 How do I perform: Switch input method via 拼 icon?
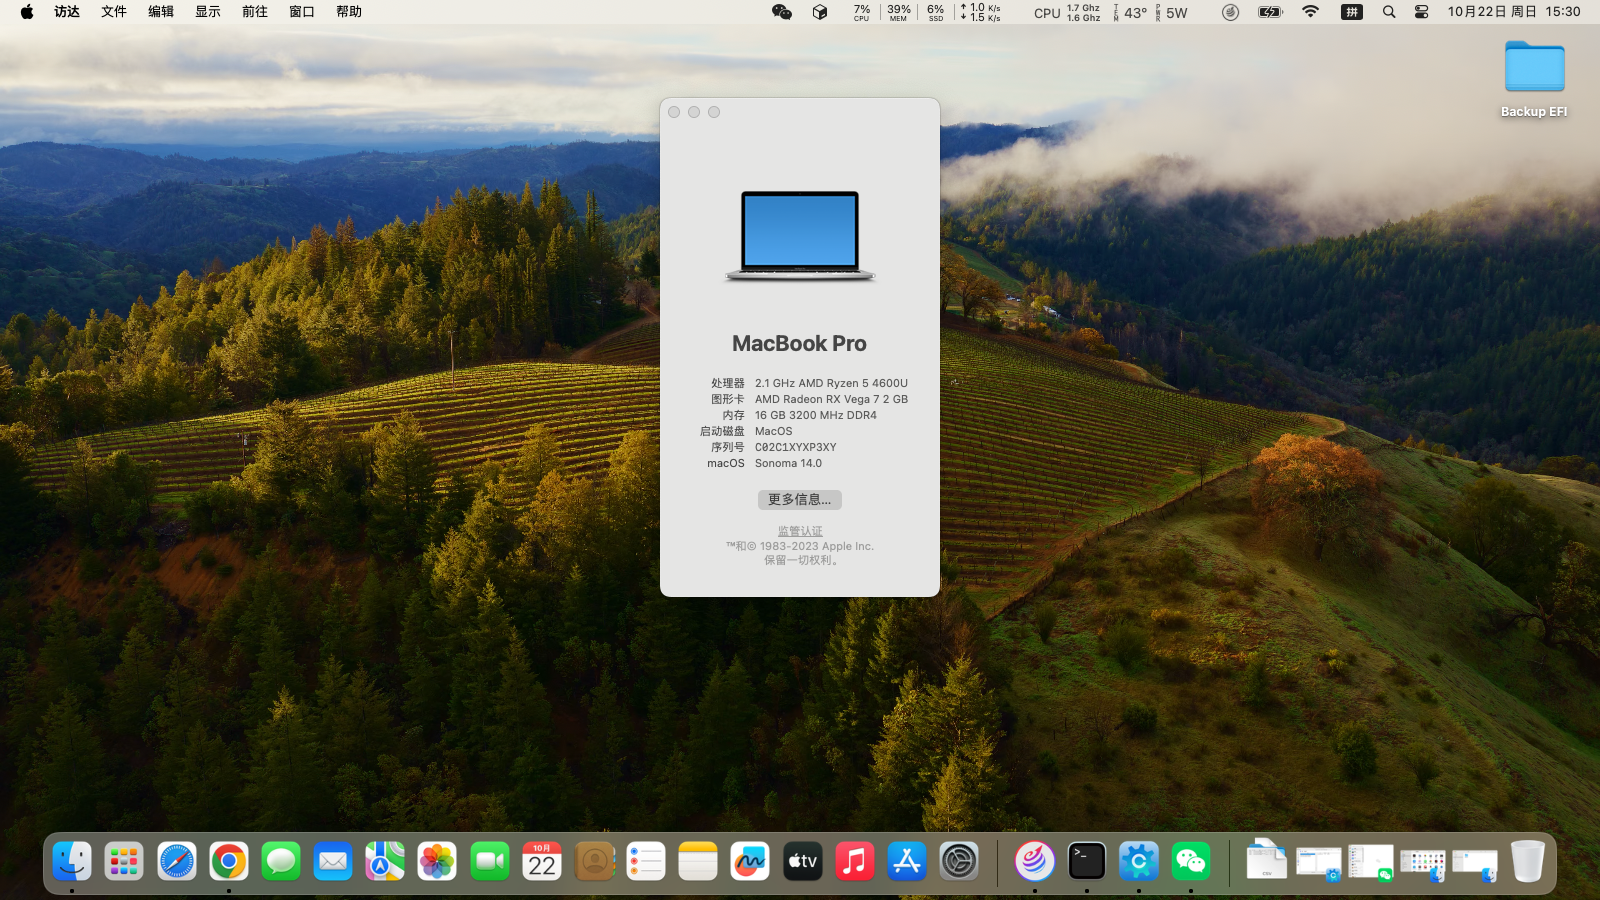point(1352,12)
